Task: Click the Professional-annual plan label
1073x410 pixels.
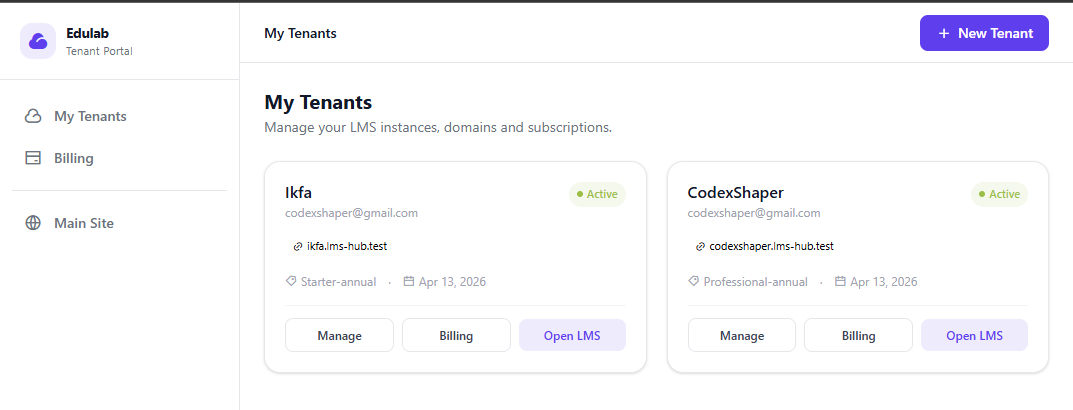Action: click(755, 281)
